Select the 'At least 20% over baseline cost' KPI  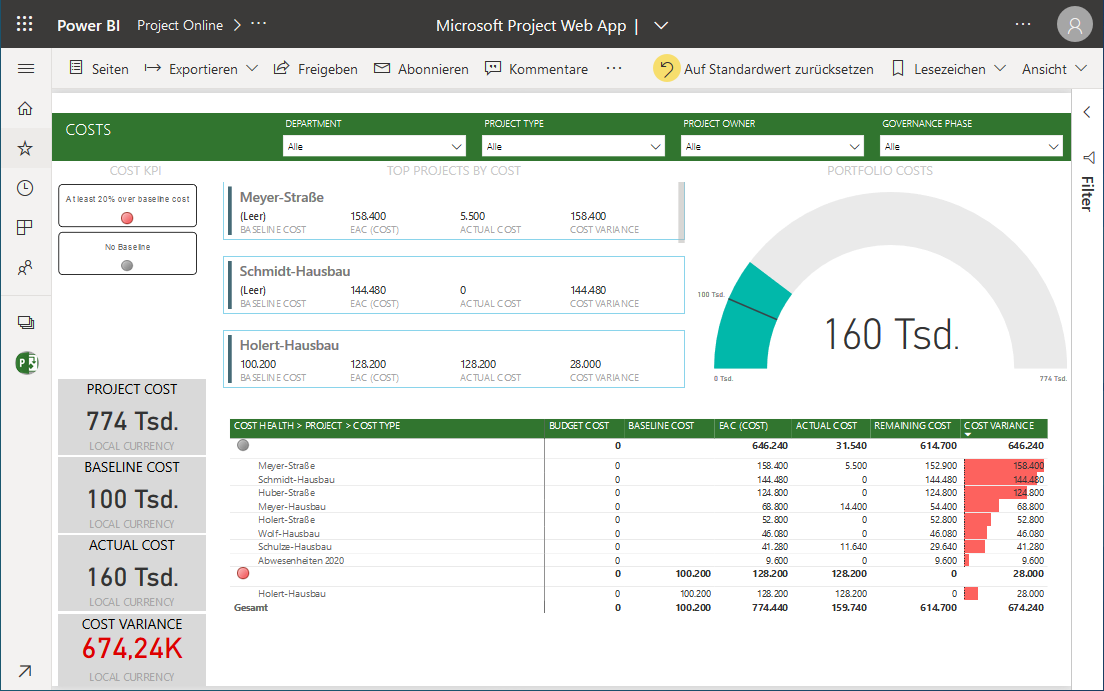tap(127, 206)
